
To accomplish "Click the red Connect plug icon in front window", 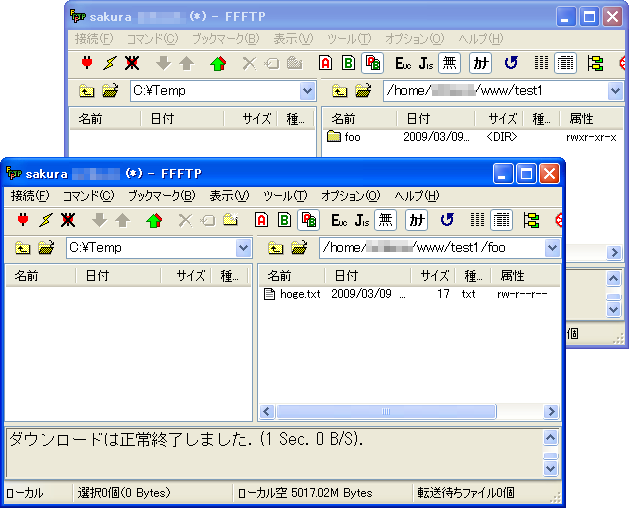I will 23,220.
